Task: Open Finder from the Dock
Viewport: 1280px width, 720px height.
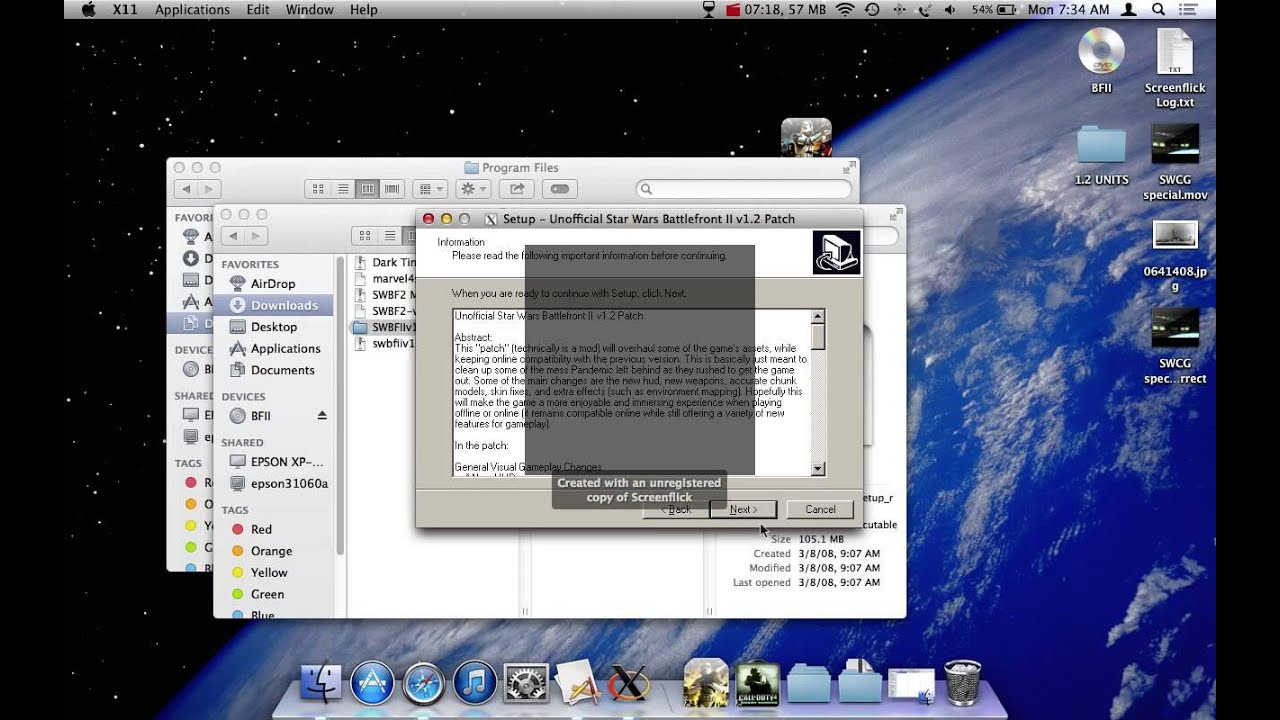Action: coord(321,684)
